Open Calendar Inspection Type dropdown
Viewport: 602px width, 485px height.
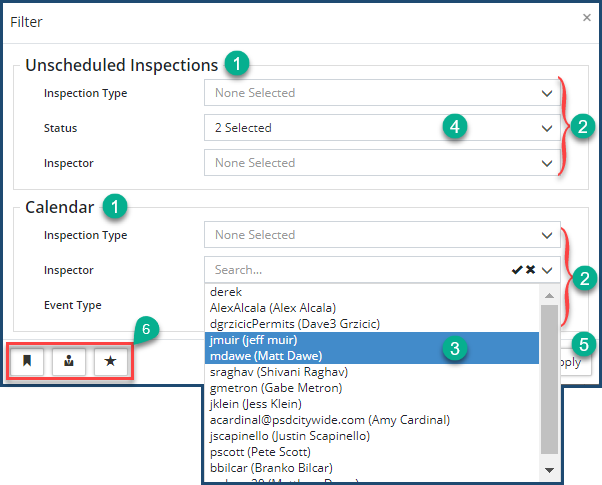(381, 235)
